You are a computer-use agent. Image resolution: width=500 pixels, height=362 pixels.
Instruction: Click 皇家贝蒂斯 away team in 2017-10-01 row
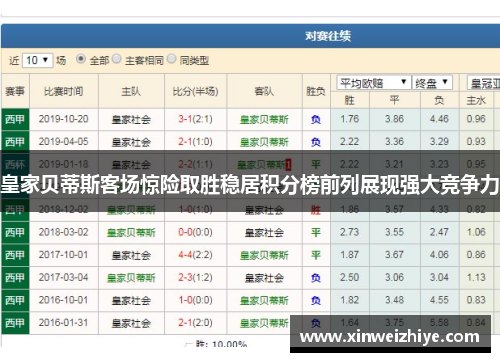(x=264, y=255)
